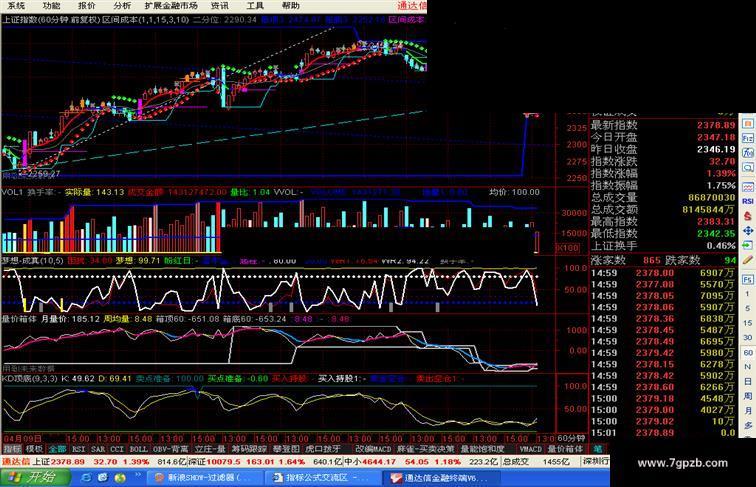Open the 工具 menu
The height and width of the screenshot is (487, 756).
255,5
